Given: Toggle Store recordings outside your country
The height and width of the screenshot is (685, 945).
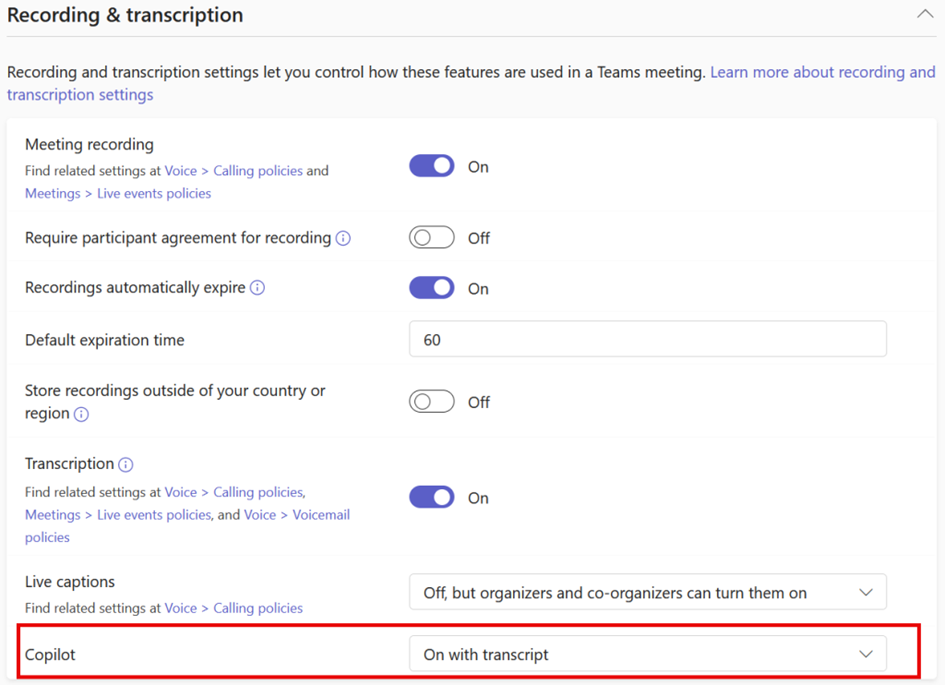Looking at the screenshot, I should coord(432,401).
